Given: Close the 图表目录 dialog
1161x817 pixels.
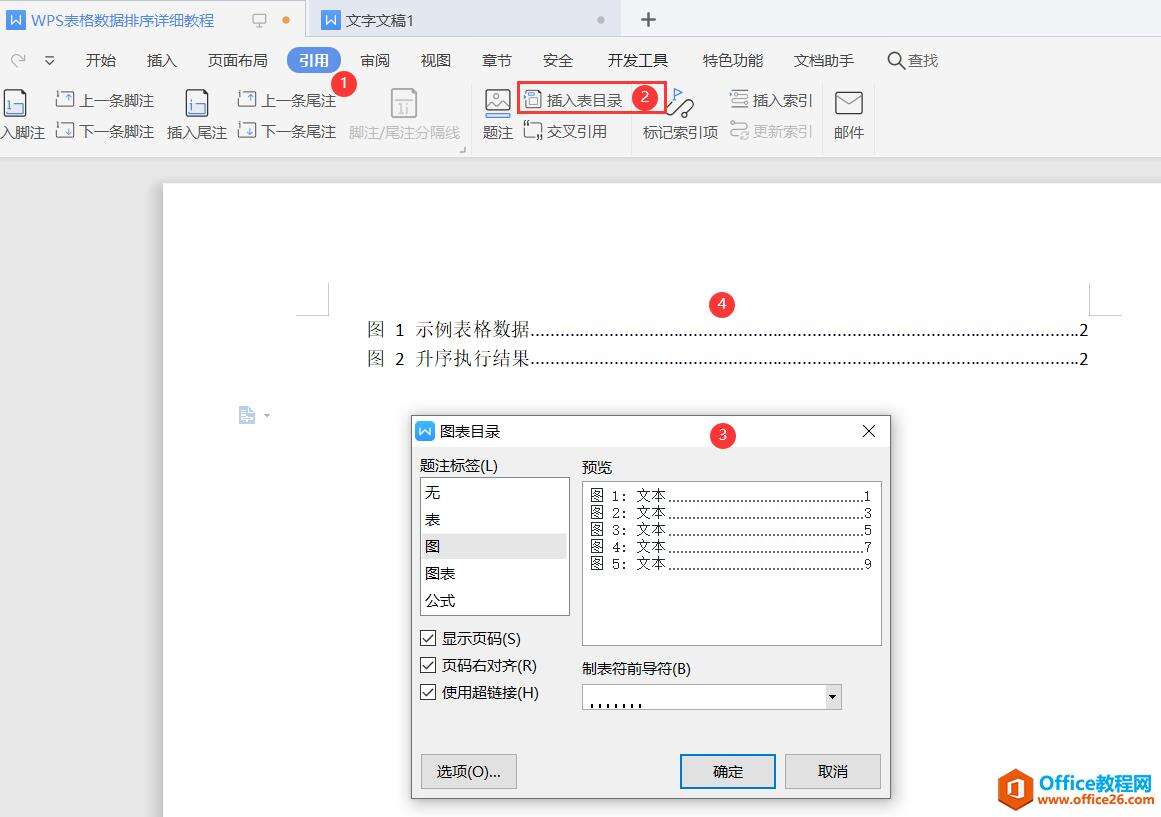Looking at the screenshot, I should point(869,431).
